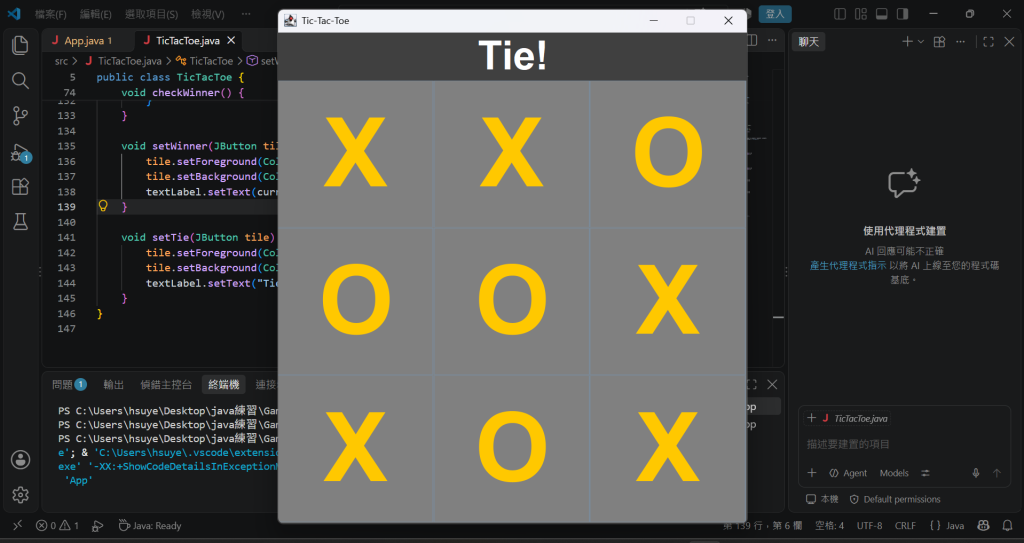Open the Explorer view in activity bar
The width and height of the screenshot is (1024, 543).
(x=20, y=45)
